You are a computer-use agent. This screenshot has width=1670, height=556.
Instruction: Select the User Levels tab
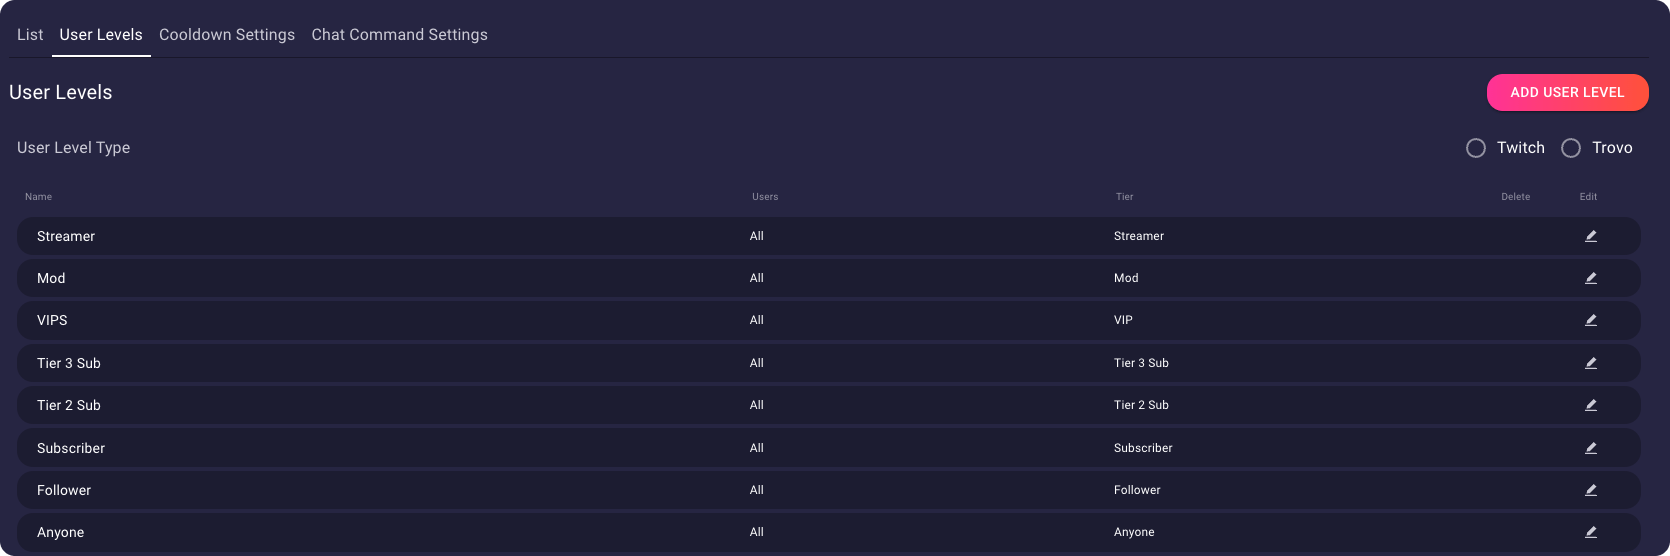point(101,35)
